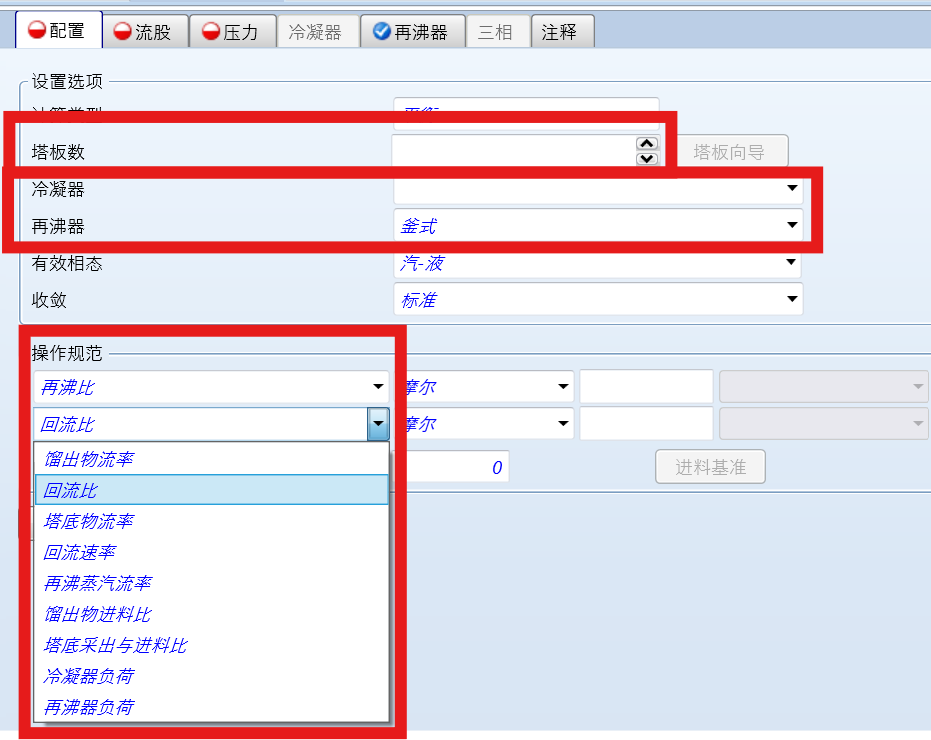
Task: Open the 压力 tab
Action: click(231, 32)
